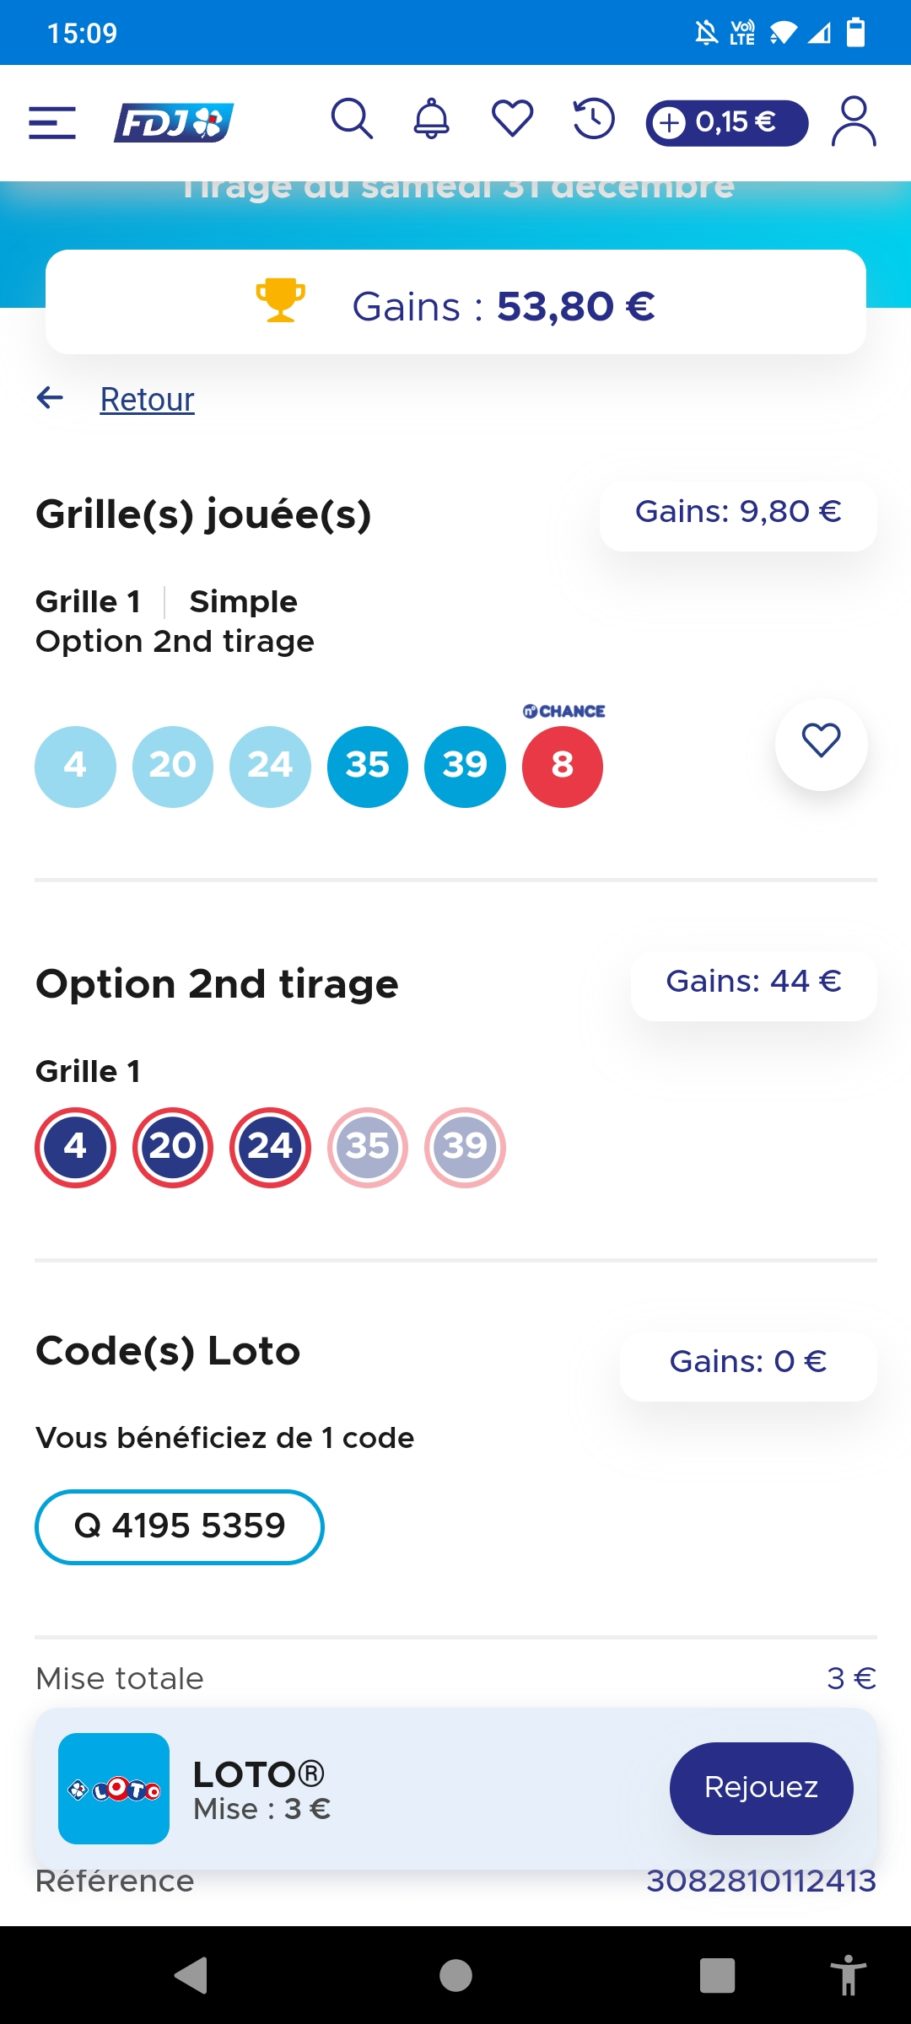This screenshot has height=2024, width=911.
Task: Click the back arrow beside Retour
Action: pos(50,398)
